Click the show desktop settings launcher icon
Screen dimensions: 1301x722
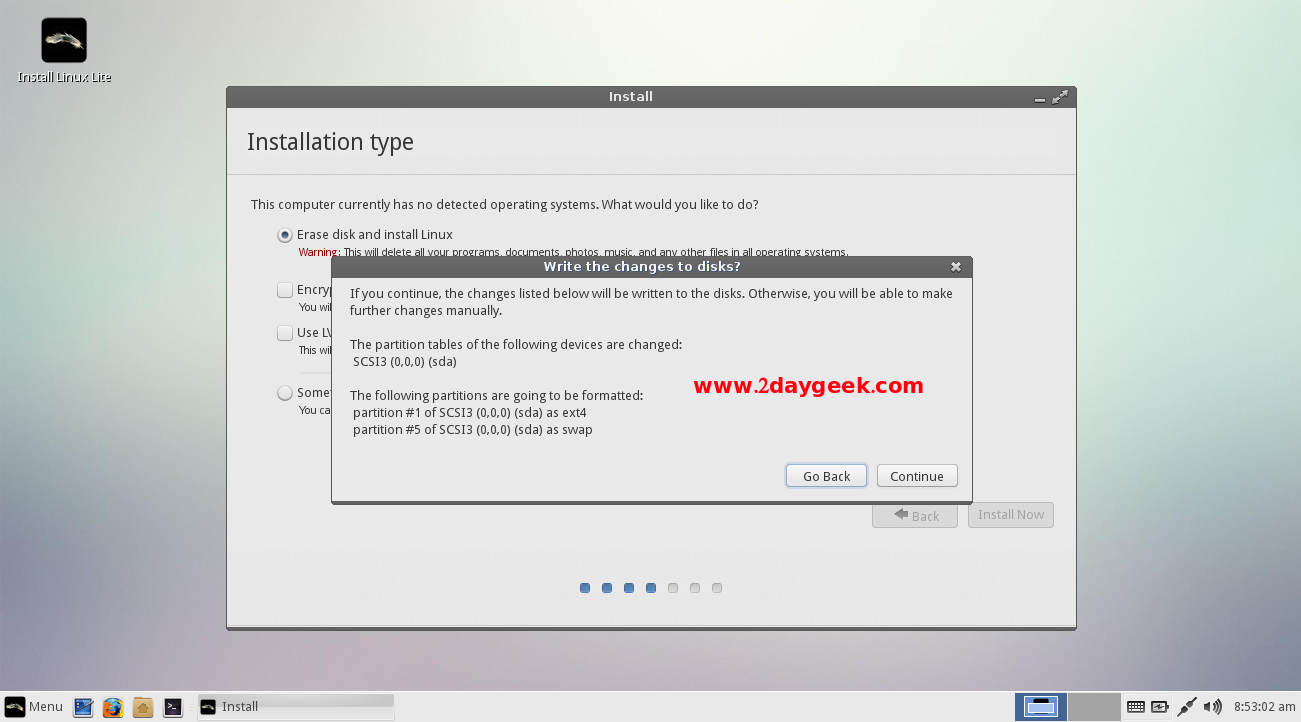(83, 707)
